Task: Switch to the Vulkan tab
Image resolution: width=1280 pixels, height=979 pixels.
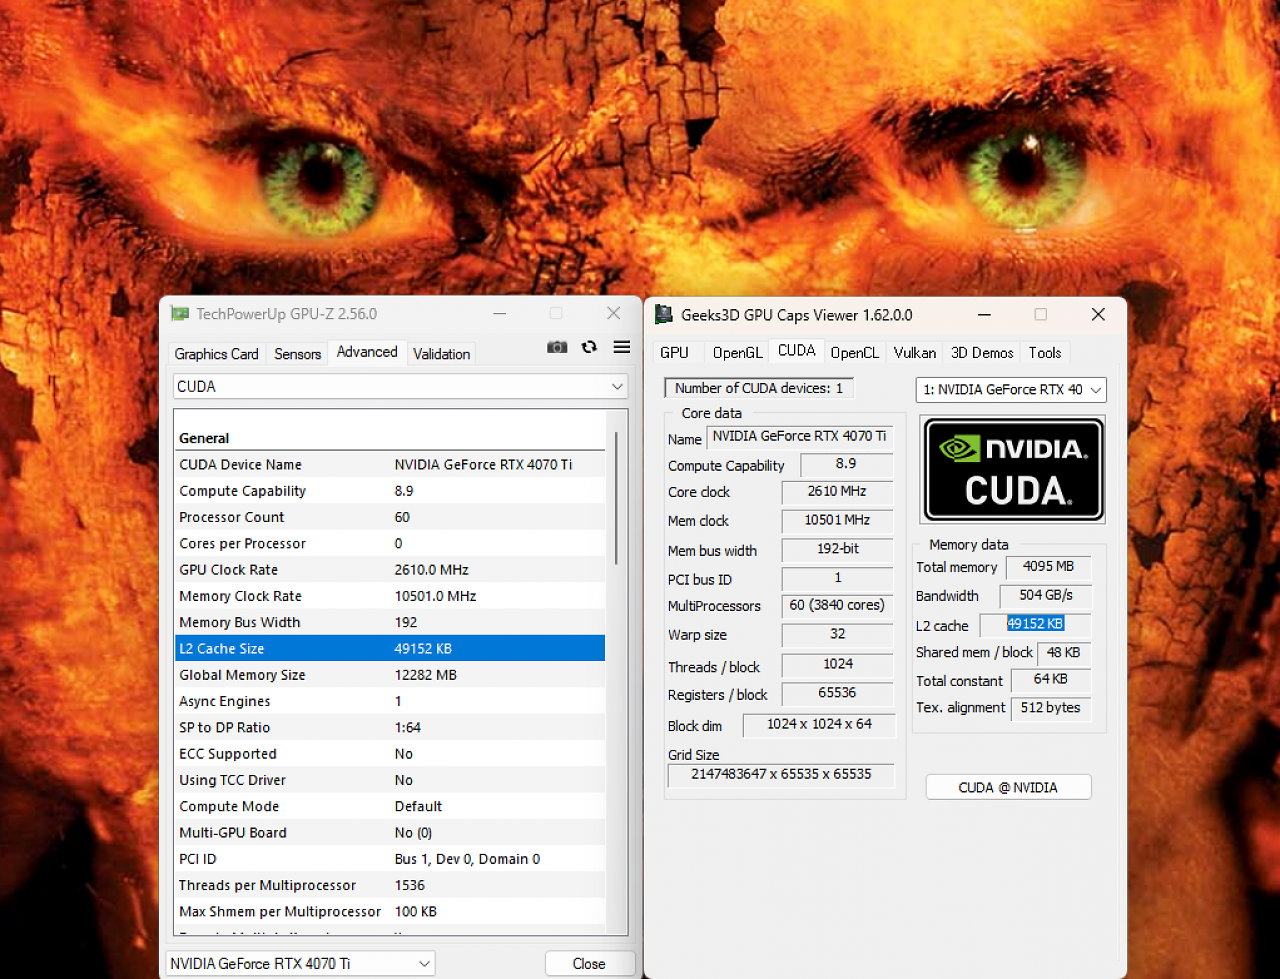Action: 915,352
